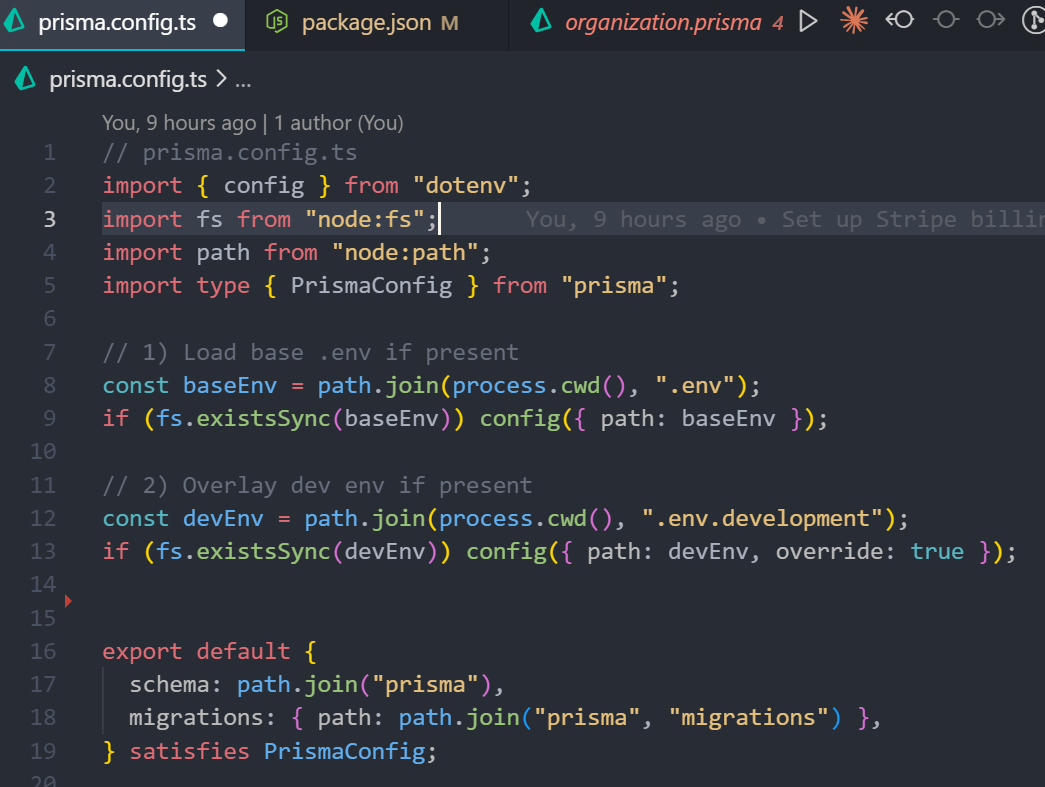Open the git blame author codelens
Viewport: 1045px width, 787px height.
click(x=253, y=123)
